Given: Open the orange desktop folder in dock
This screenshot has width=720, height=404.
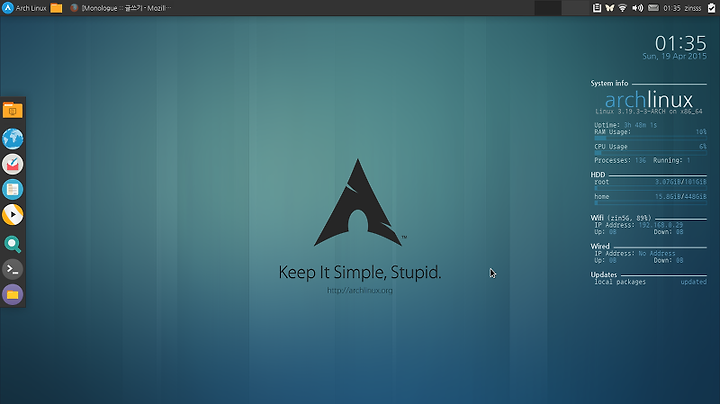Looking at the screenshot, I should click(x=12, y=111).
